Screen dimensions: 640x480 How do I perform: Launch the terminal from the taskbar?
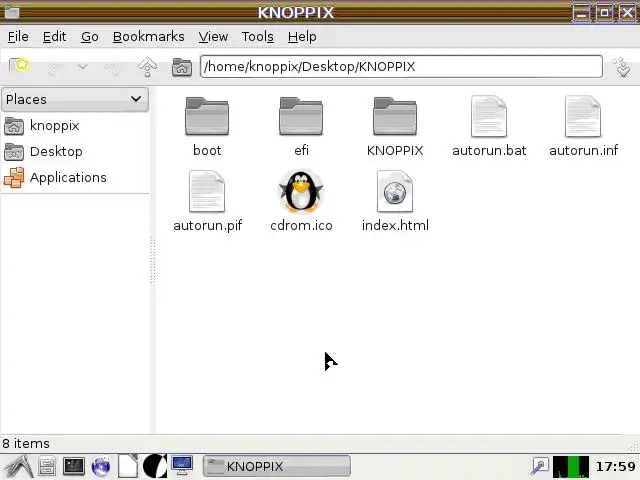(74, 466)
